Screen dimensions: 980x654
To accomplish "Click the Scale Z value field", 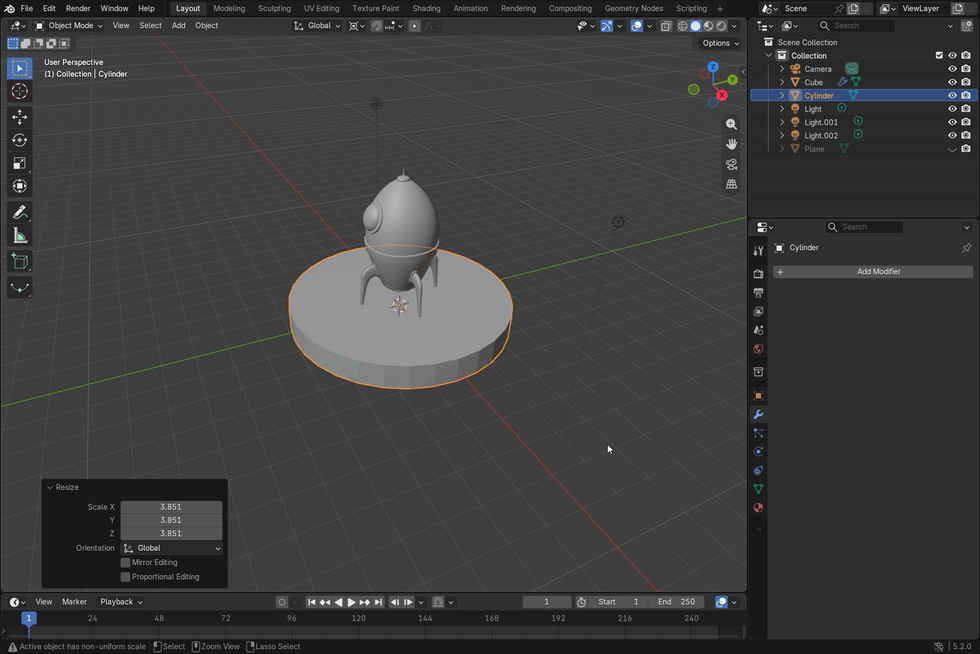I will [x=171, y=533].
